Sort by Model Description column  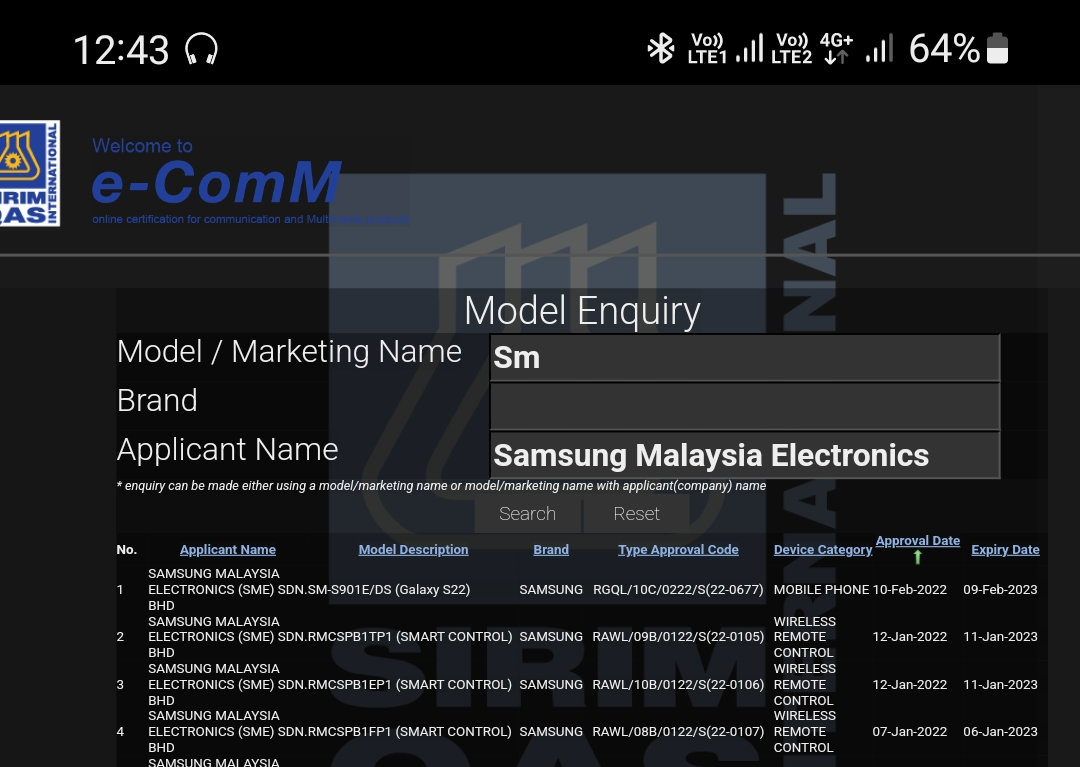pyautogui.click(x=413, y=549)
